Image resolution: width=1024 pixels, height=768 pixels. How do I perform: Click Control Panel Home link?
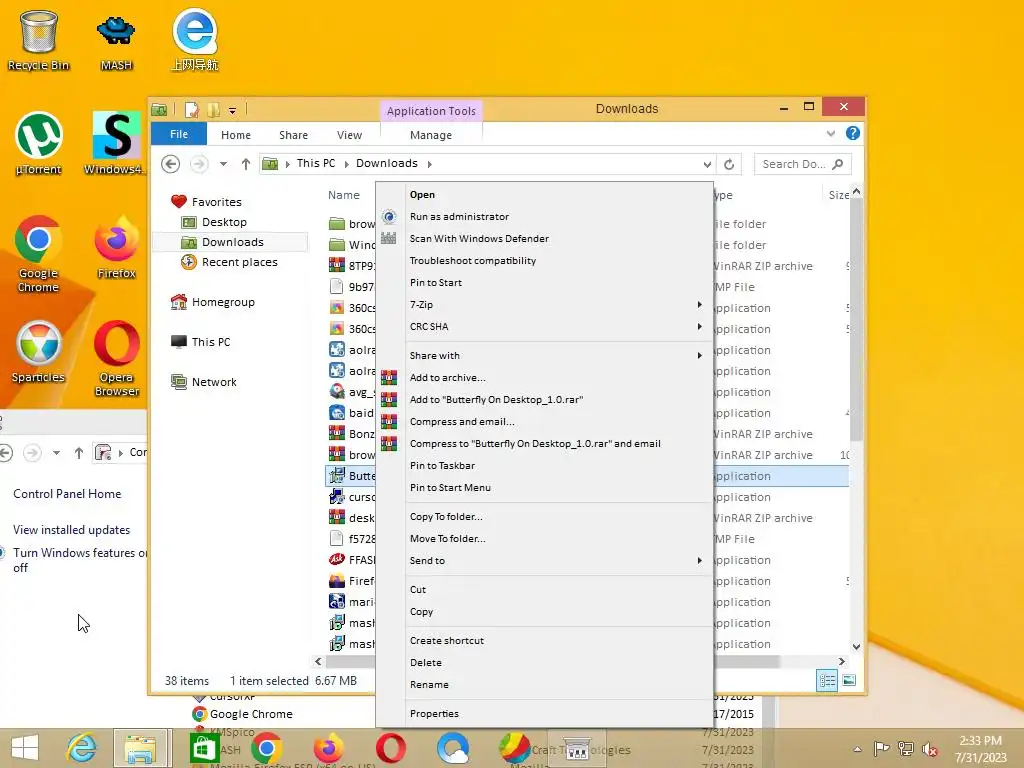(67, 494)
